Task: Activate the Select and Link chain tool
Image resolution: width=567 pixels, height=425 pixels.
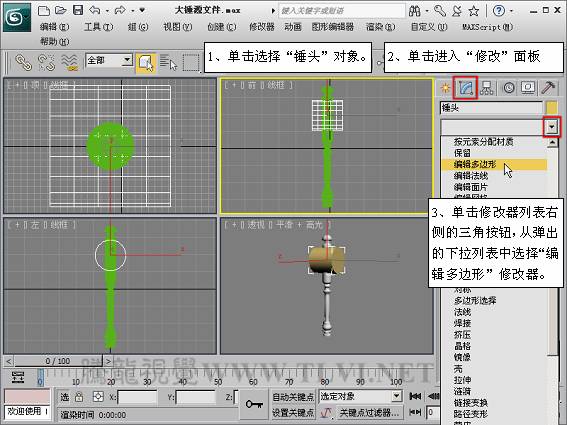Action: 24,62
